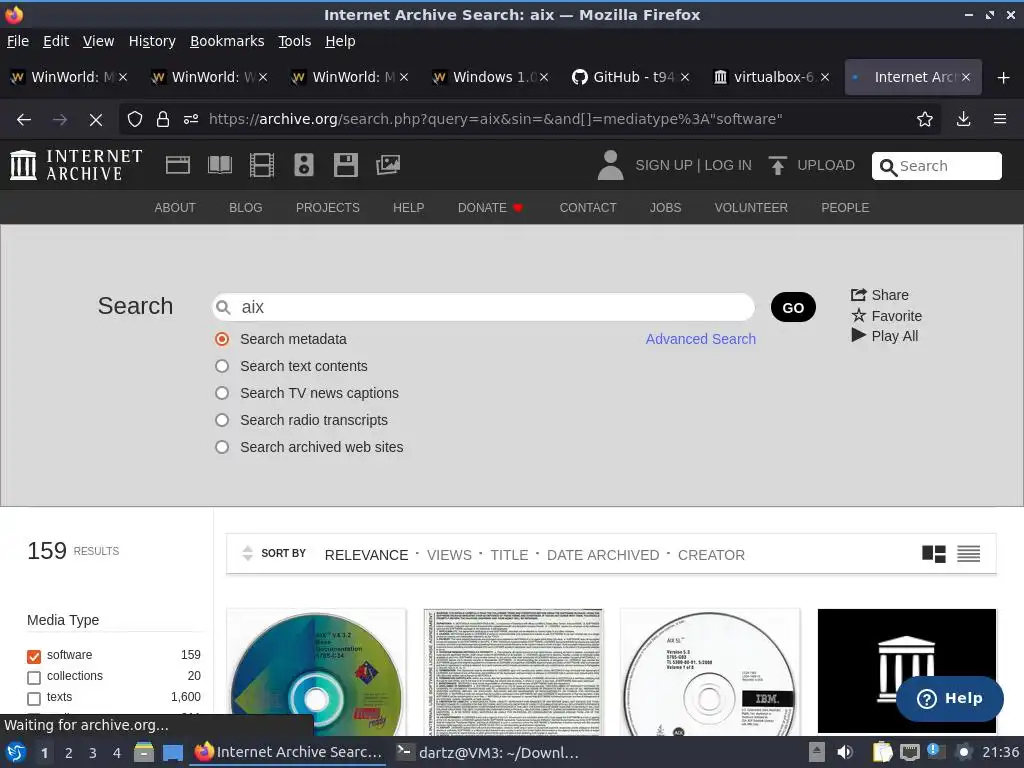Click the GO search button
This screenshot has width=1024, height=768.
coord(793,307)
